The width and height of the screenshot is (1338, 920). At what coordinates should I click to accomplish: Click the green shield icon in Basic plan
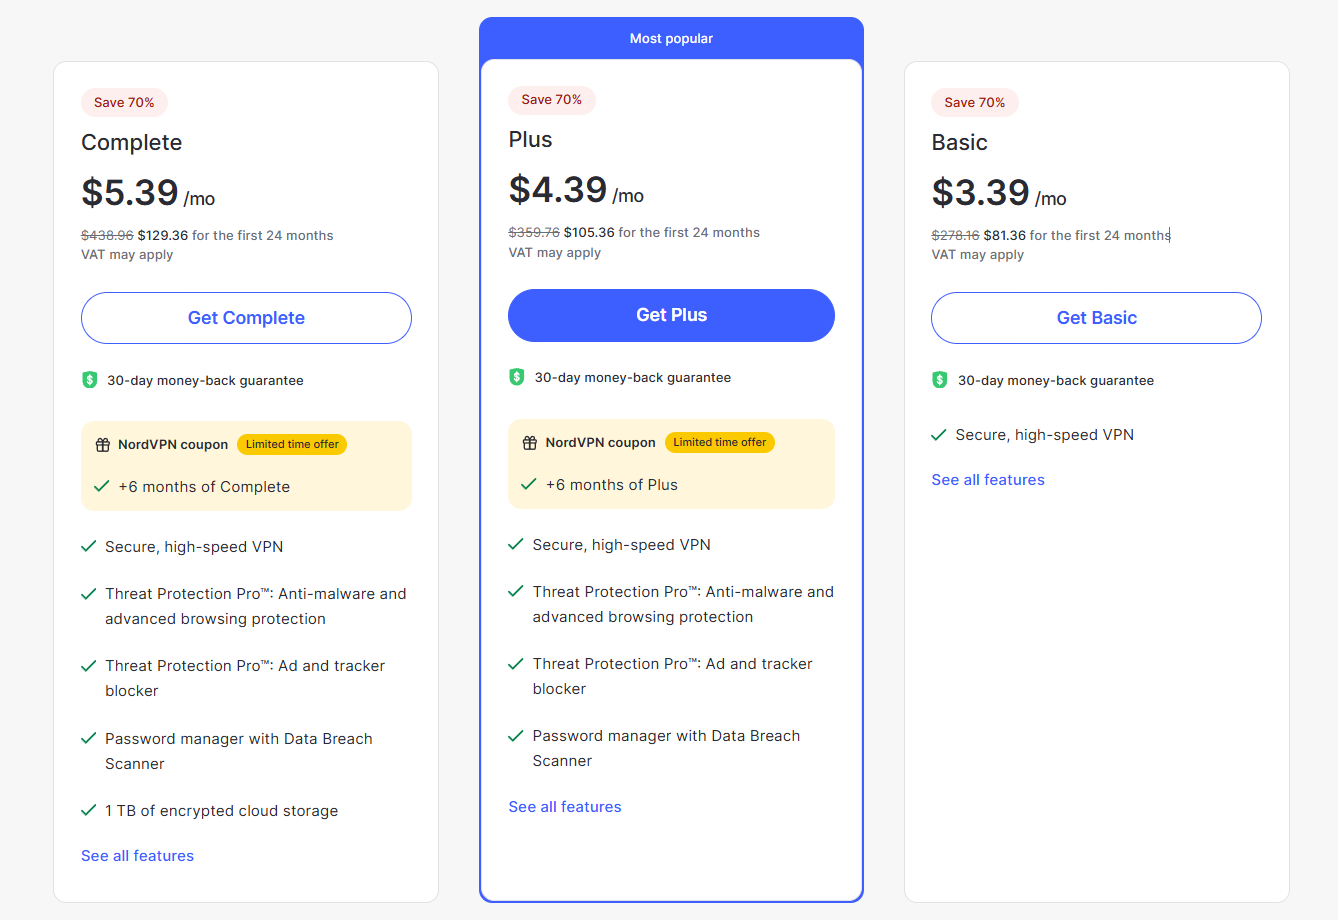(x=940, y=380)
